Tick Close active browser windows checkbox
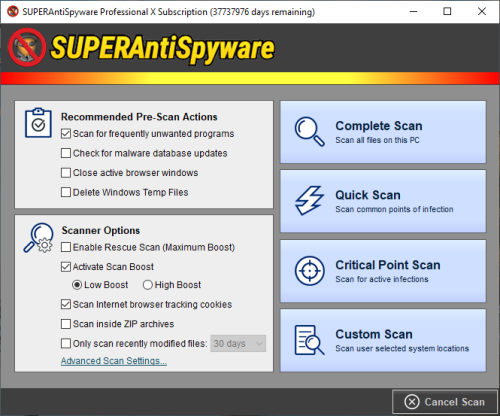This screenshot has width=500, height=416. (66, 173)
